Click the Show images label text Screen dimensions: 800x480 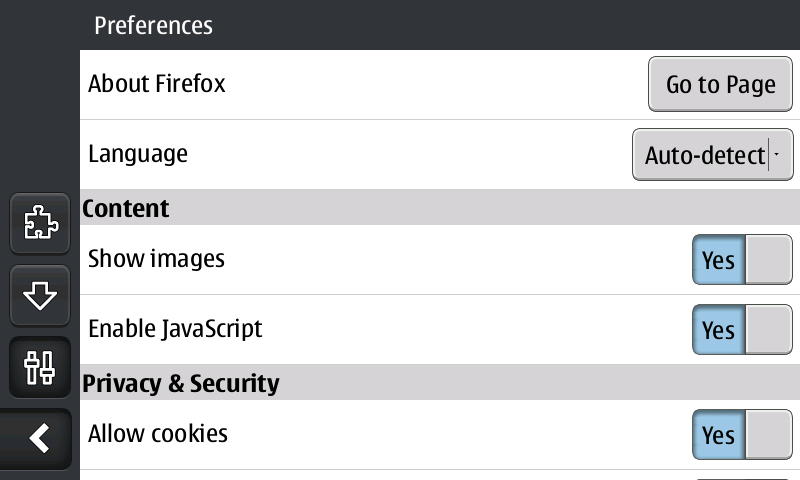pyautogui.click(x=156, y=259)
